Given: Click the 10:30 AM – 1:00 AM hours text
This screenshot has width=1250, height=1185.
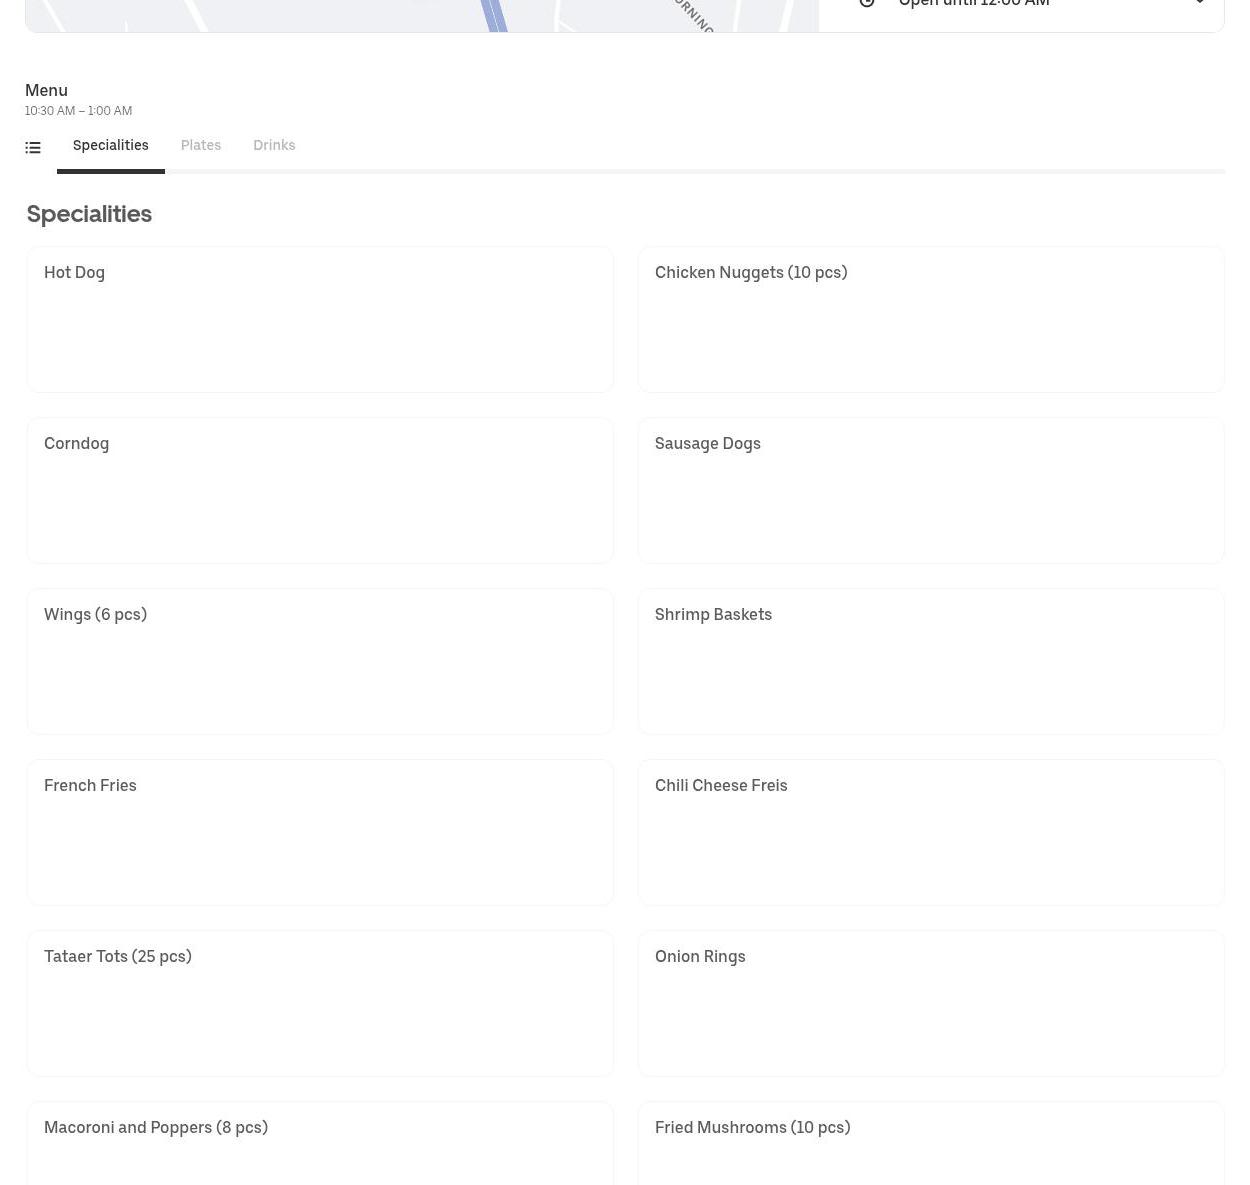Looking at the screenshot, I should (x=78, y=111).
